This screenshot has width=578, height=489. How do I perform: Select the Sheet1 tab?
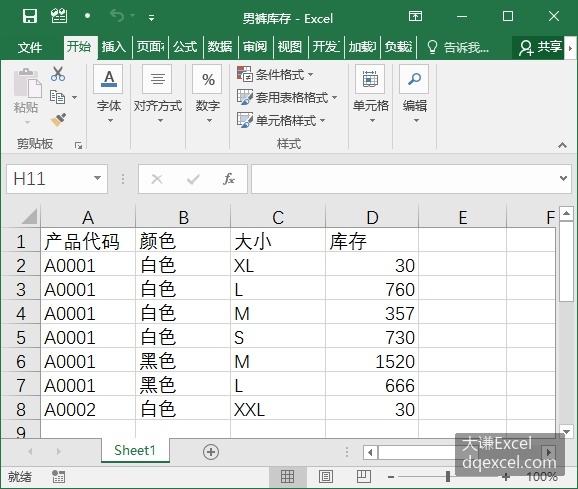pos(135,450)
